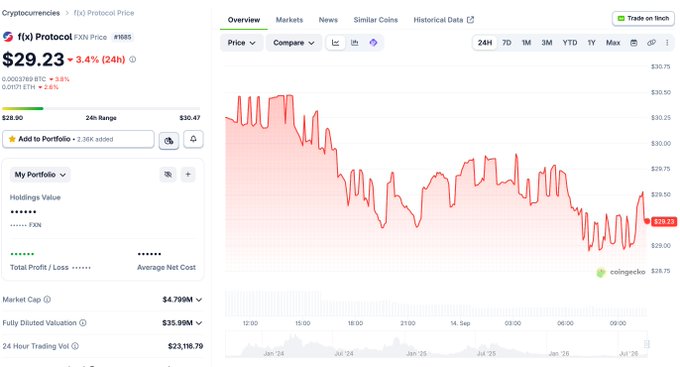
Task: Click the $35.99M valuation value
Action: [177, 323]
